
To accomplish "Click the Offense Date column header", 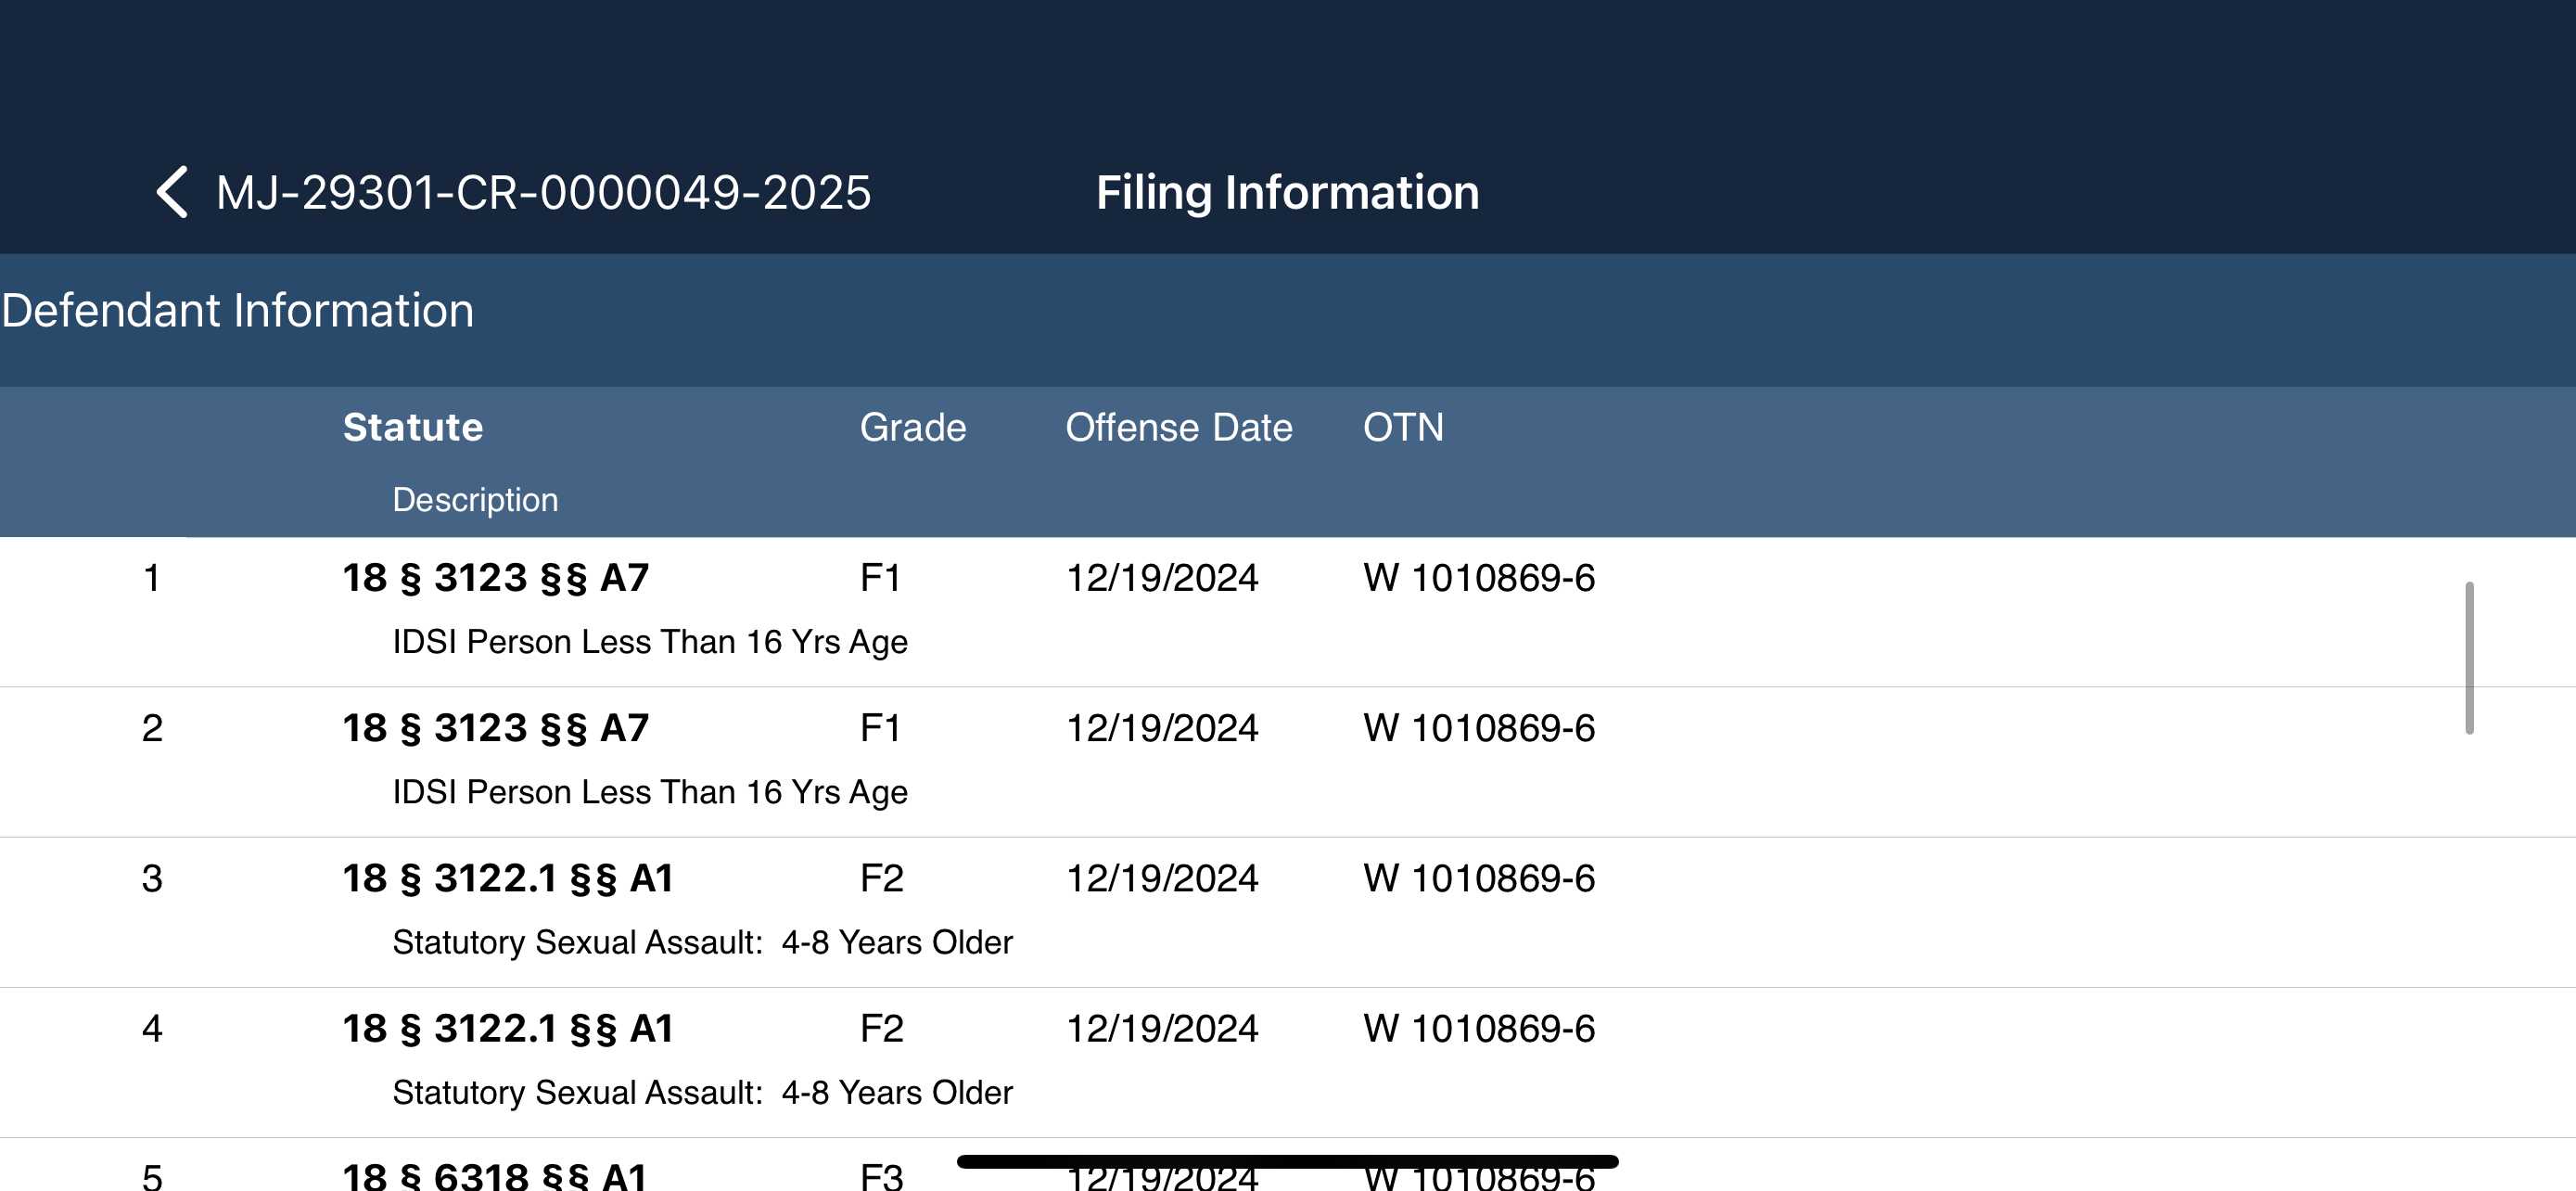I will point(1178,427).
